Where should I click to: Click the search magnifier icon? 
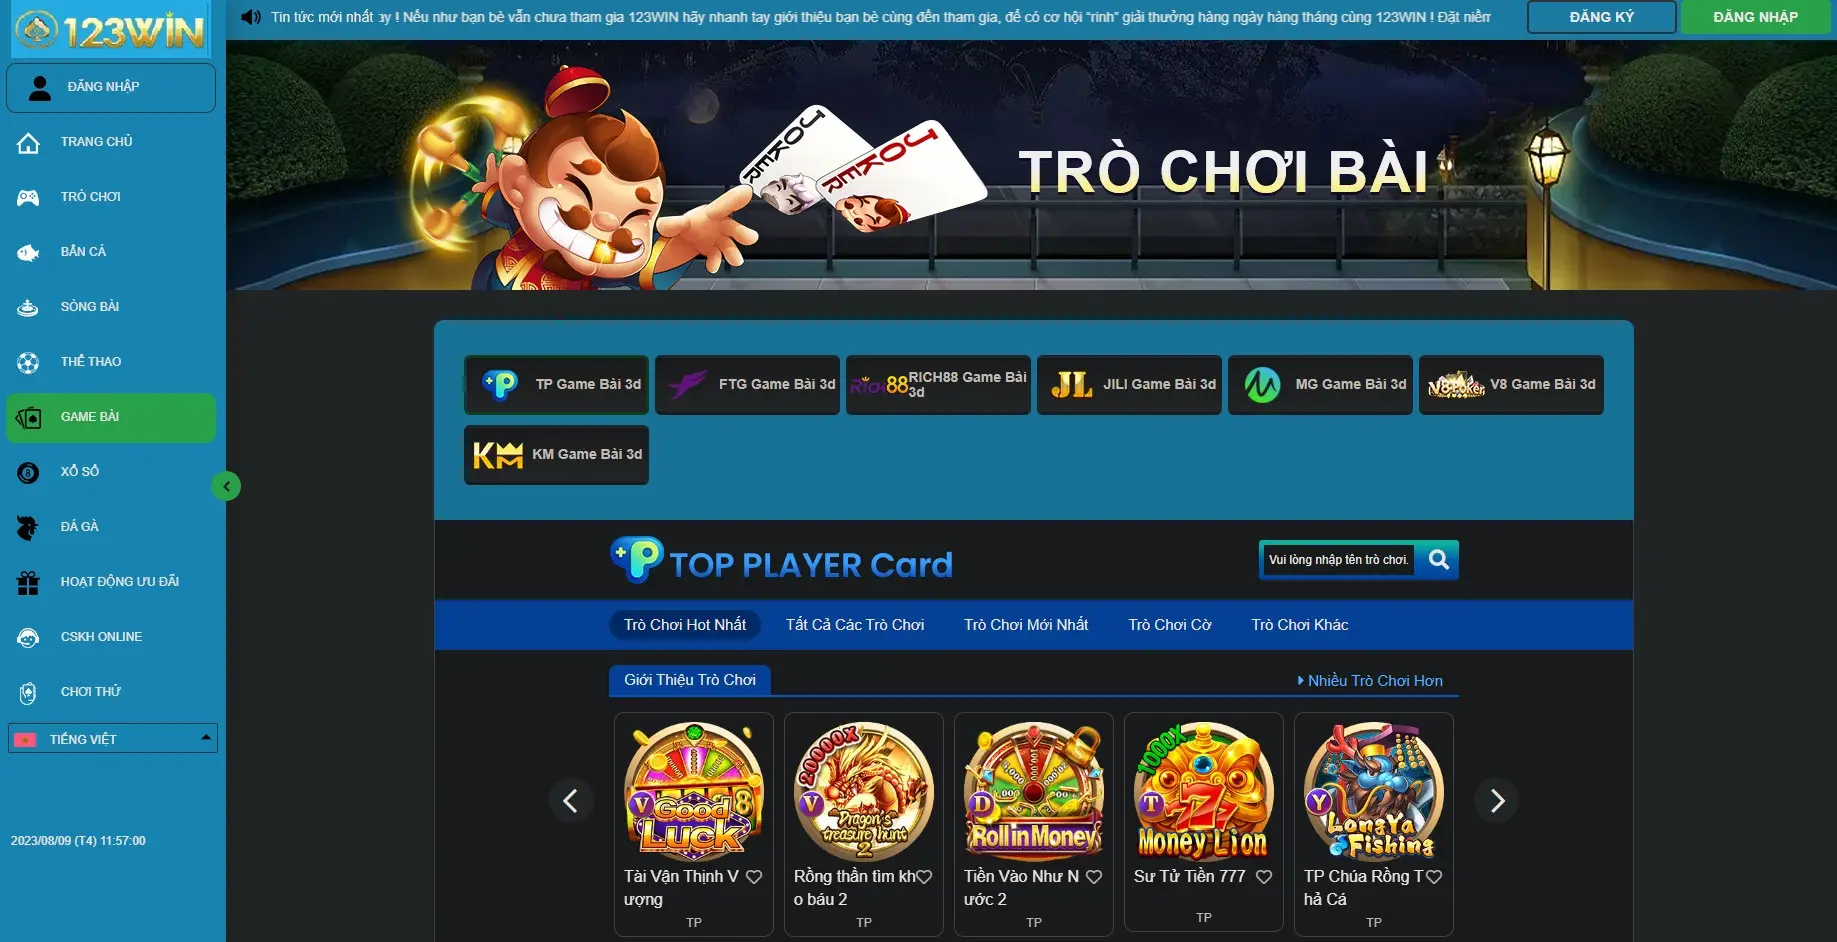[x=1438, y=560]
